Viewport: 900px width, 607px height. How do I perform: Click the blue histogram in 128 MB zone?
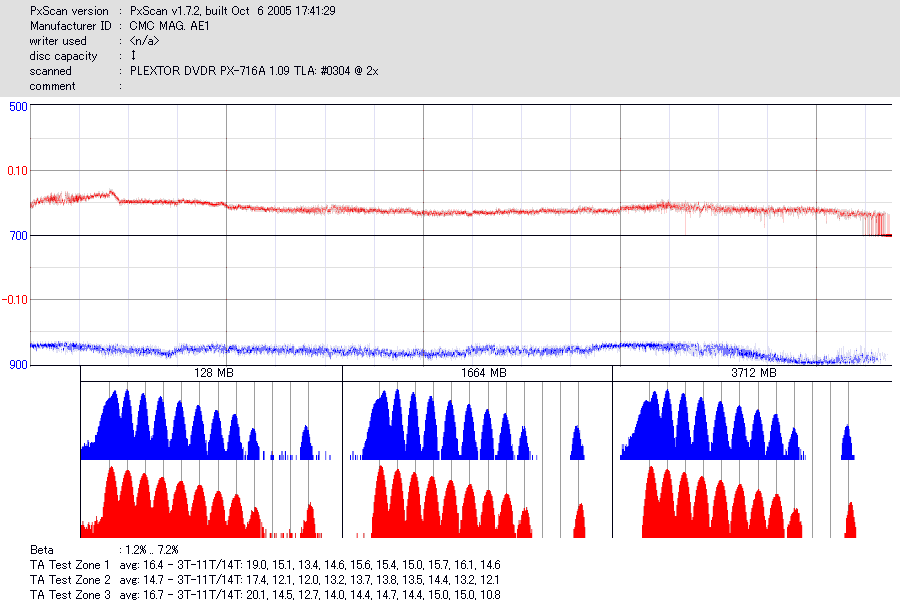(x=207, y=424)
